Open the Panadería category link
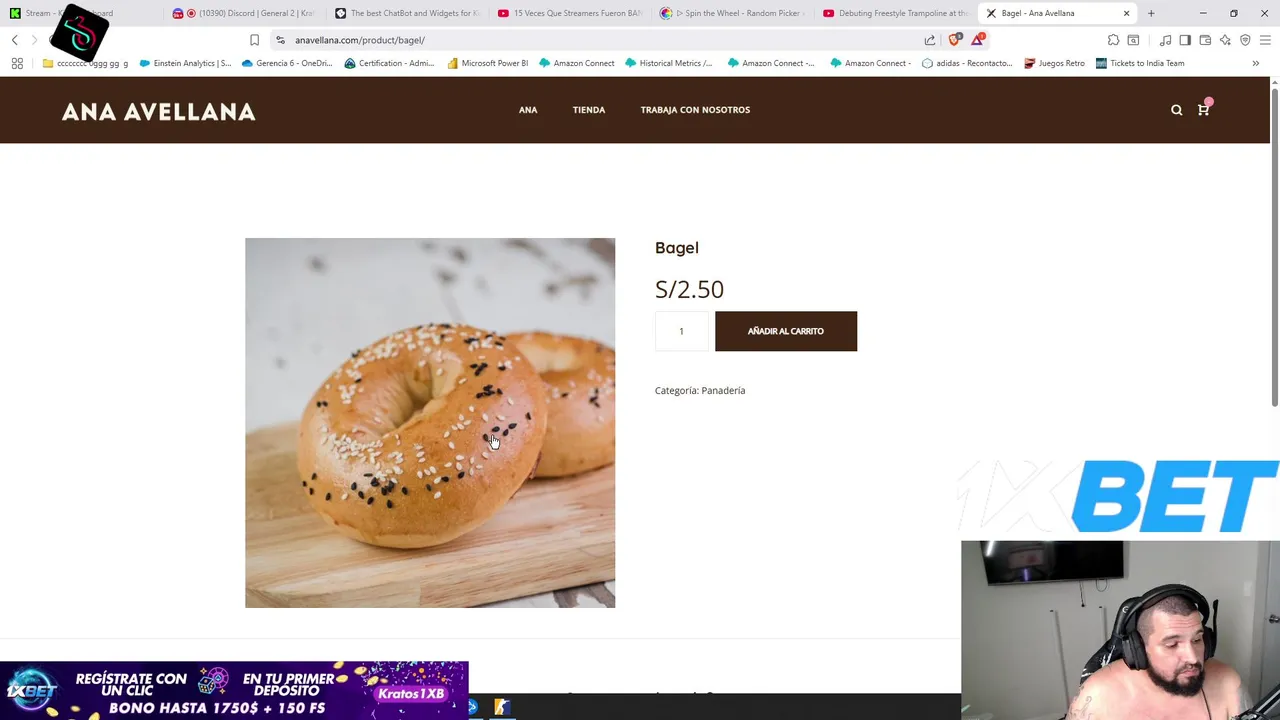Screen dimensions: 1280x720 click(723, 391)
